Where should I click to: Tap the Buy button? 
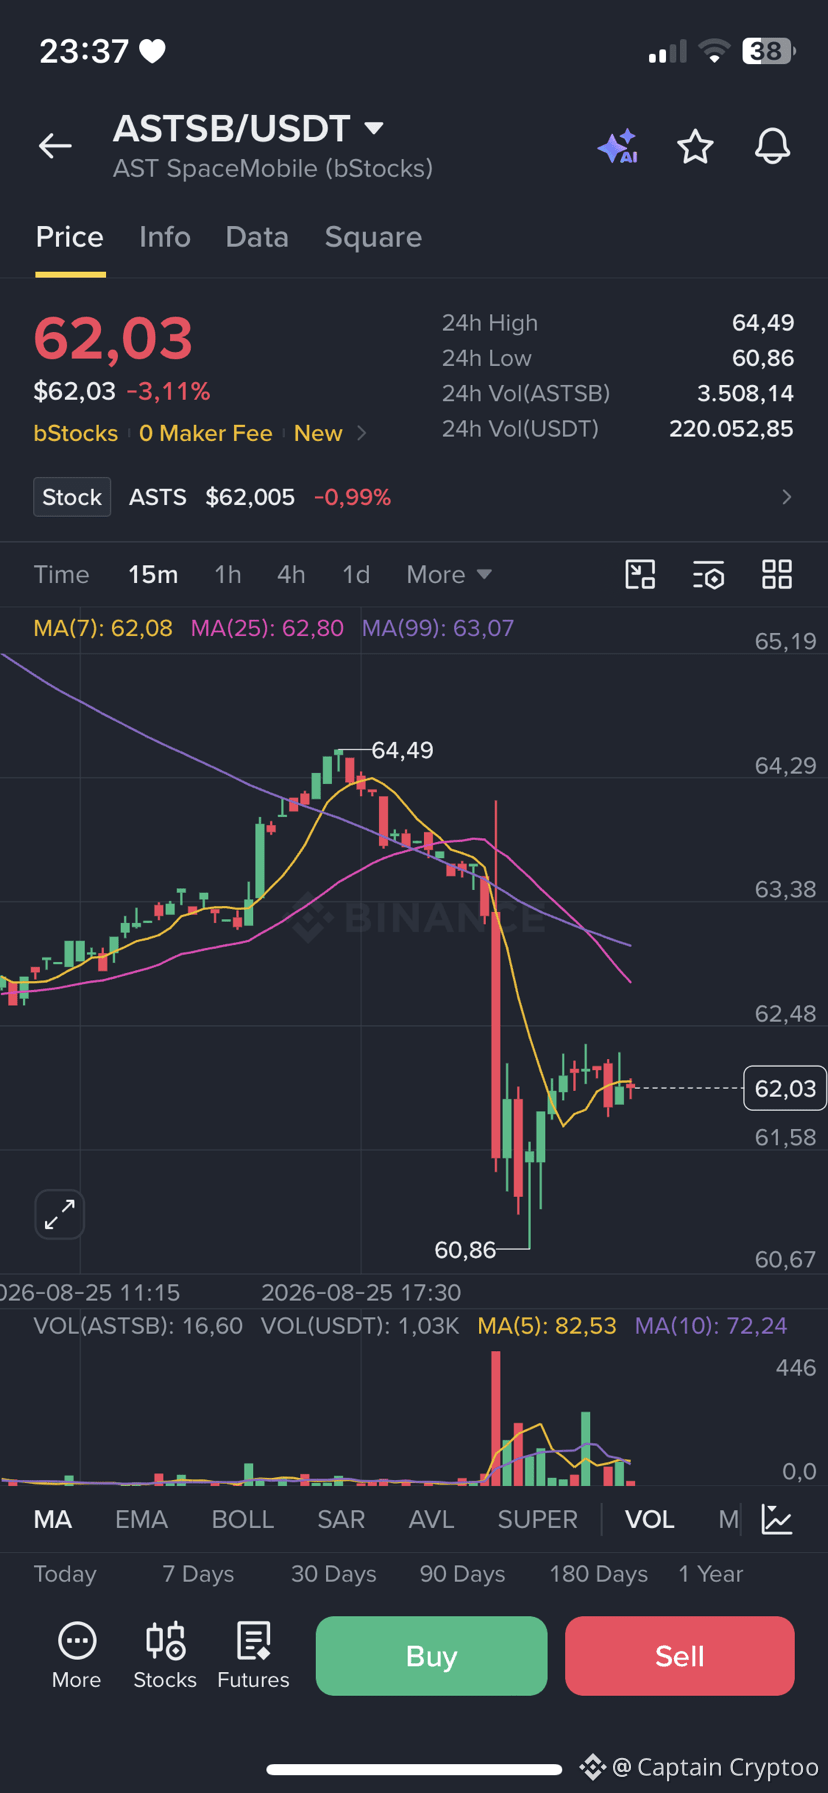(x=432, y=1656)
